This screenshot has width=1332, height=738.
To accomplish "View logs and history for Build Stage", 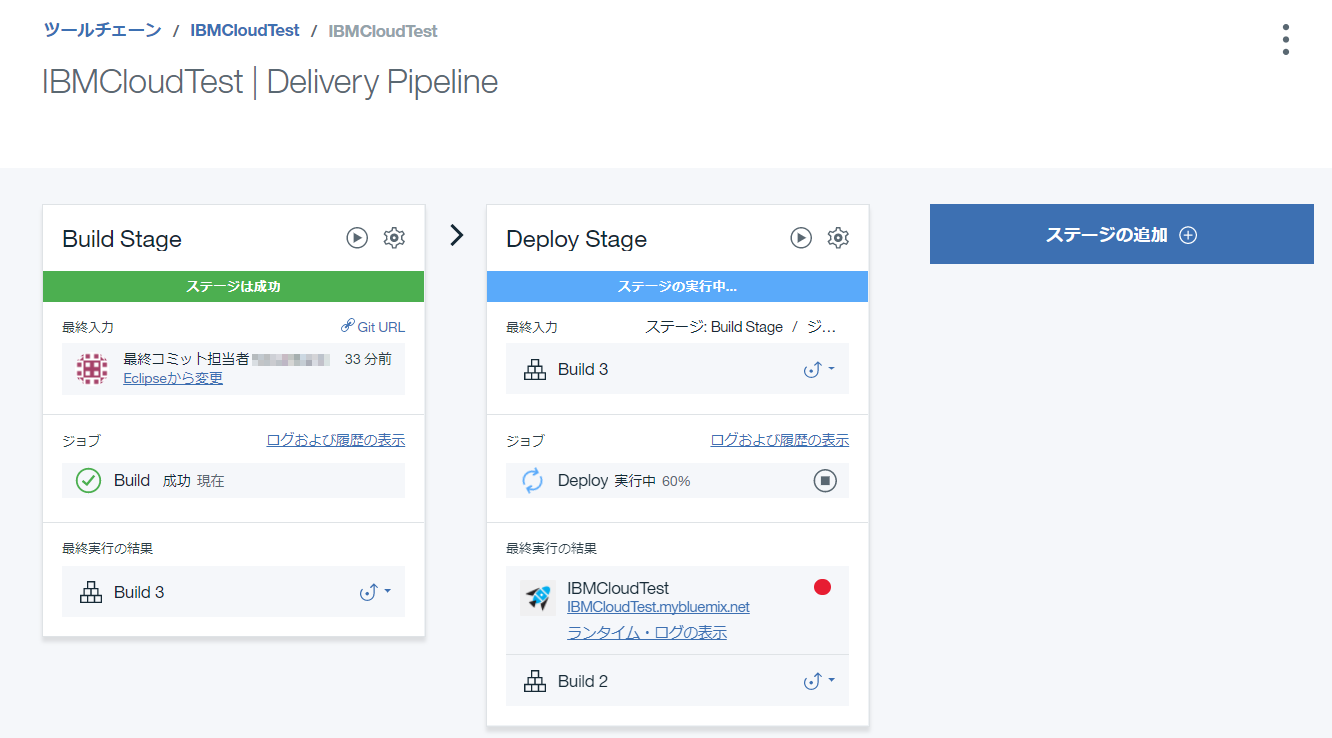I will point(336,440).
